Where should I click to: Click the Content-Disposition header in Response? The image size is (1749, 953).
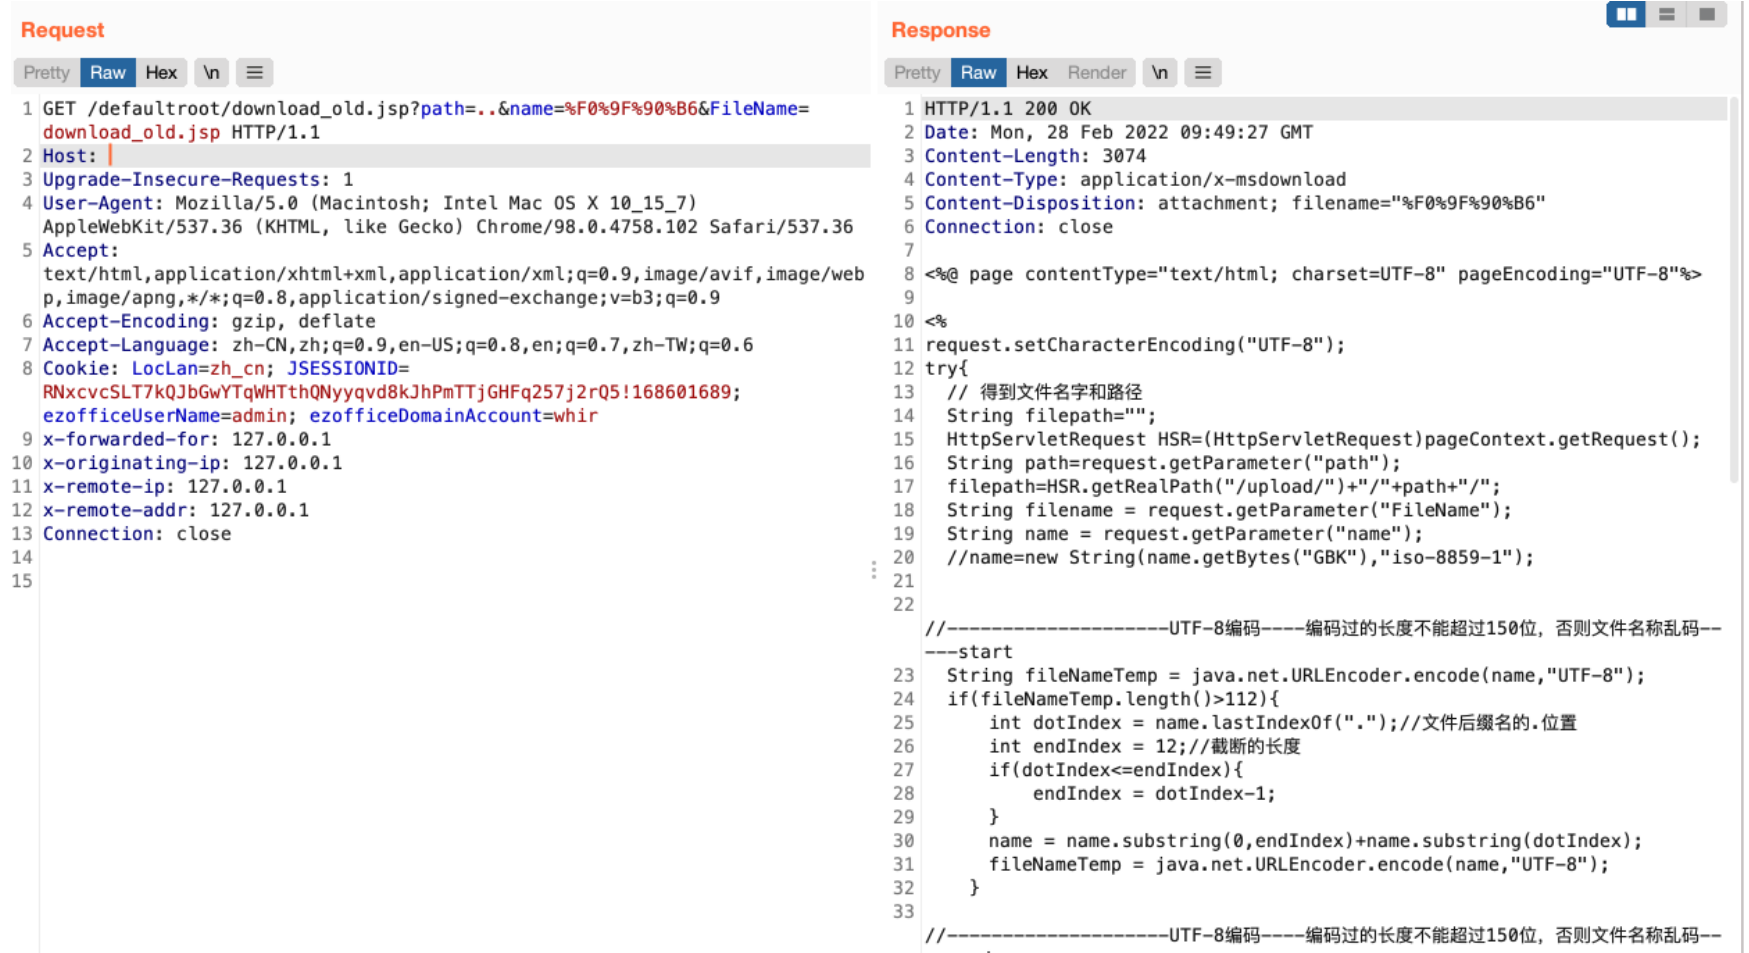pyautogui.click(x=1030, y=203)
